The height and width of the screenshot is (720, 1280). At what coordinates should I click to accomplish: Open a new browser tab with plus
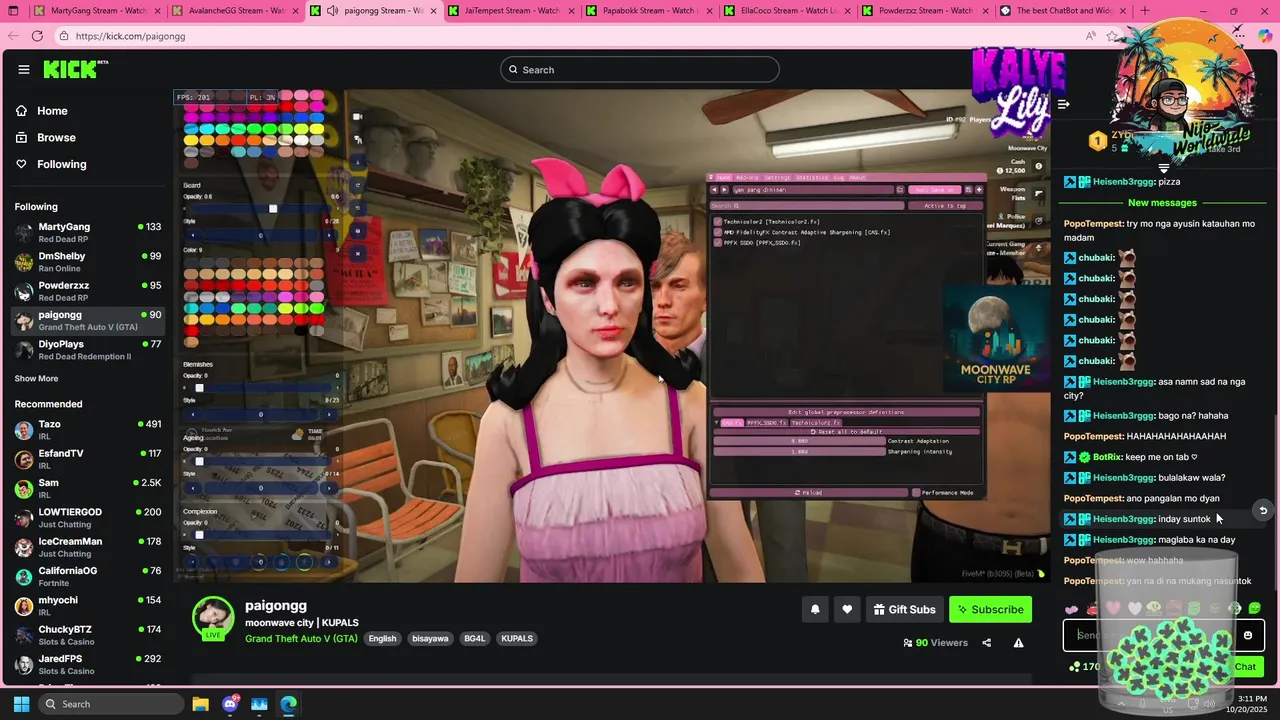pos(1145,11)
